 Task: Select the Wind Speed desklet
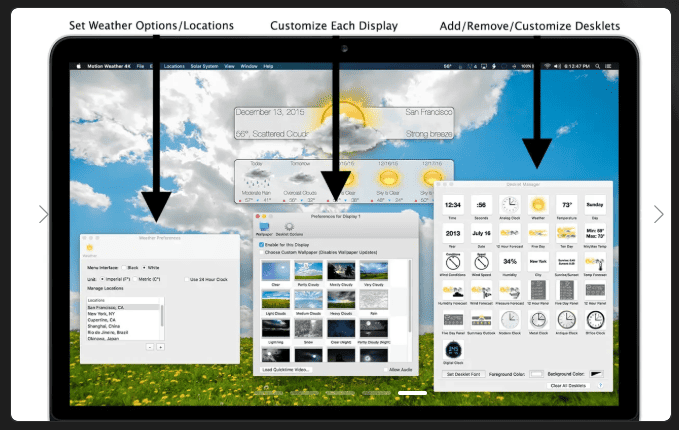(x=481, y=262)
